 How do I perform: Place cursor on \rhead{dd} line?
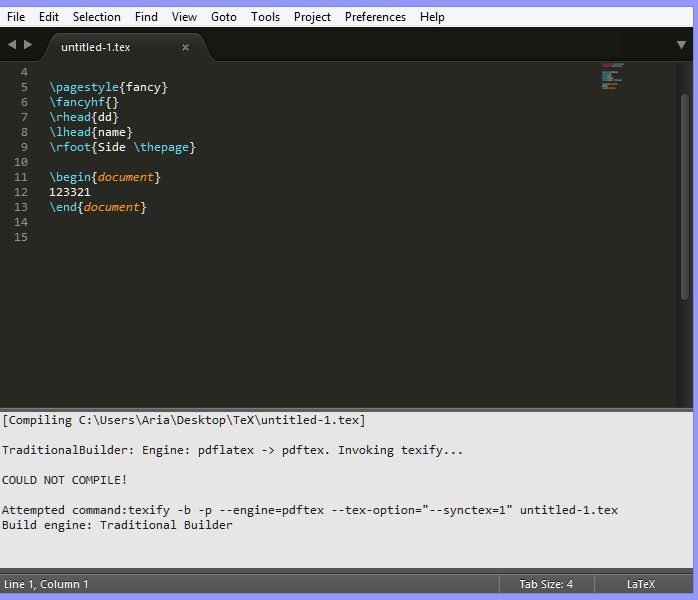(84, 117)
